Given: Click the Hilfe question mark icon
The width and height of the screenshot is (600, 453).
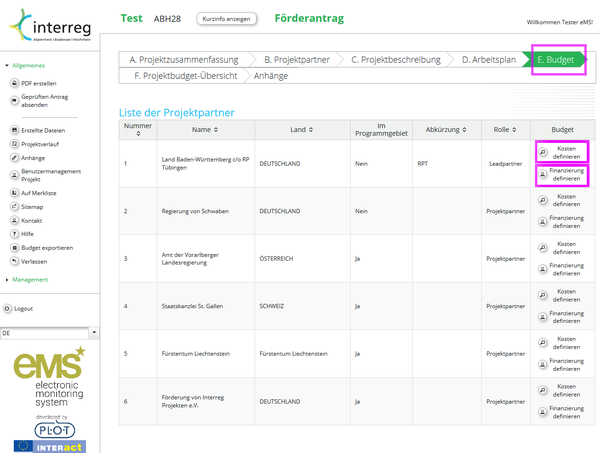Looking at the screenshot, I should pyautogui.click(x=12, y=233).
